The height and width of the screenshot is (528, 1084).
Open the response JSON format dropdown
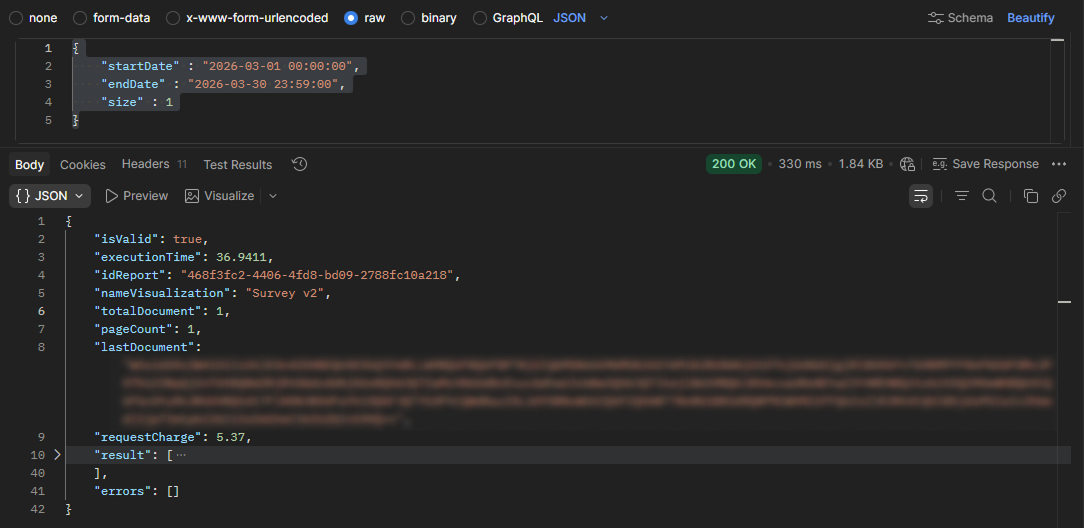[x=50, y=196]
